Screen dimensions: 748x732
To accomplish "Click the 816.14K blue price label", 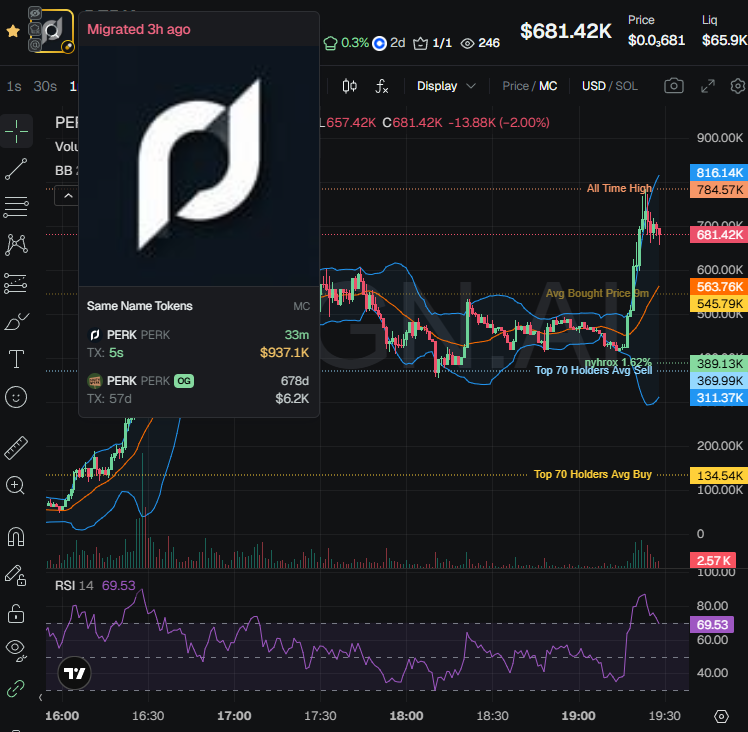I will [x=719, y=173].
